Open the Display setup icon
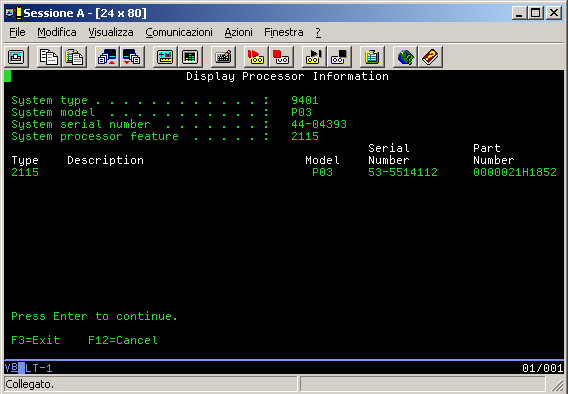 pos(165,57)
